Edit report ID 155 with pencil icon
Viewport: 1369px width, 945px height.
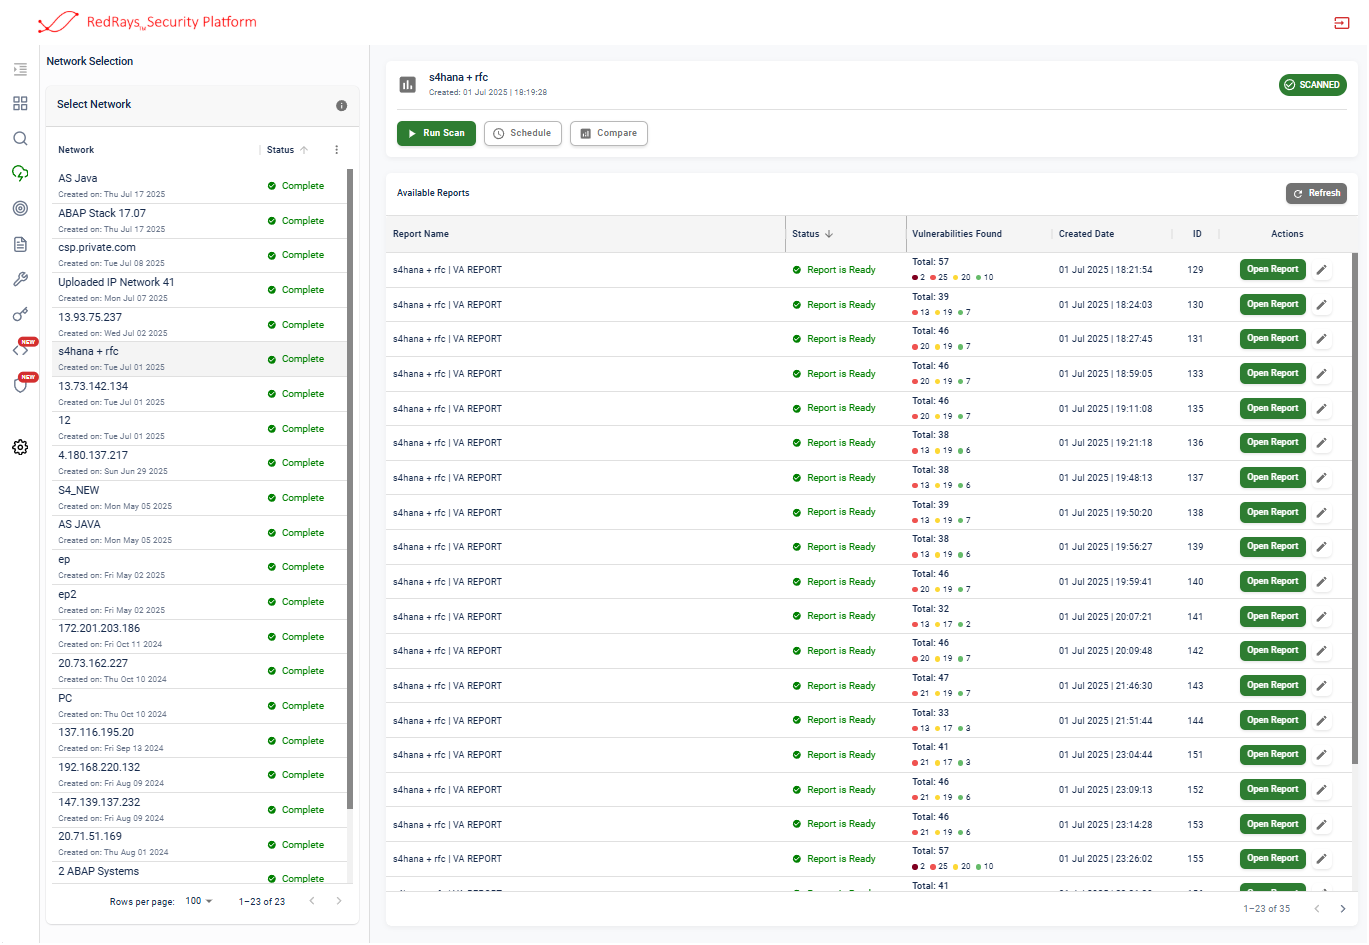1321,859
